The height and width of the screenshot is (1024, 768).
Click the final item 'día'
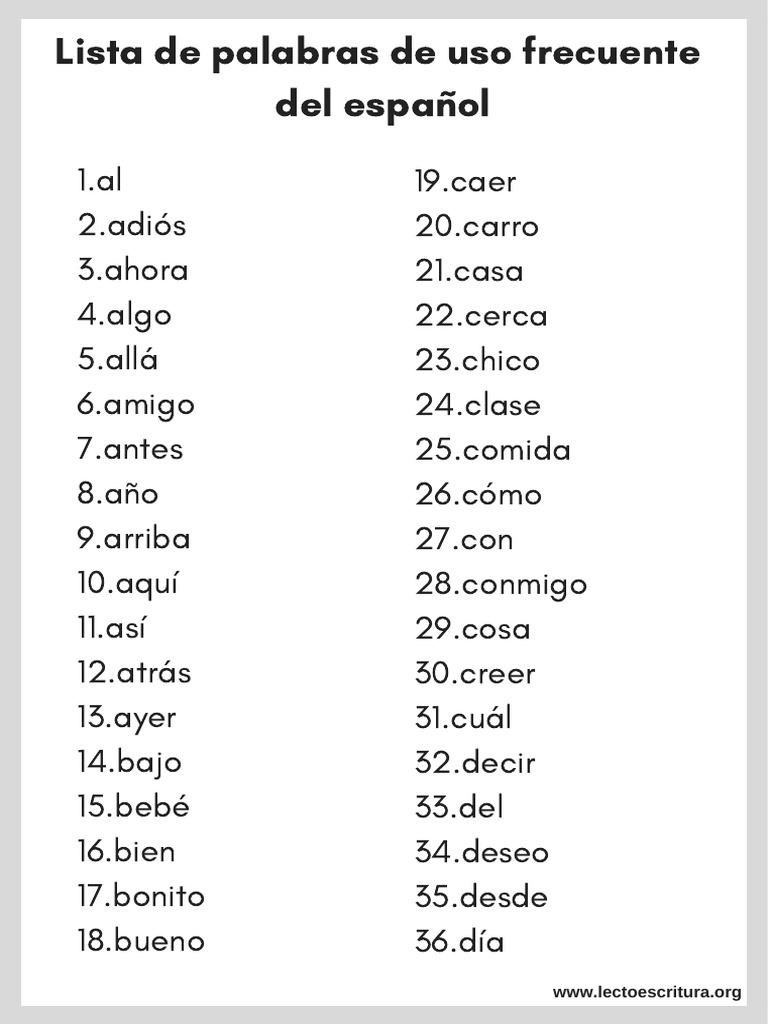pyautogui.click(x=483, y=942)
